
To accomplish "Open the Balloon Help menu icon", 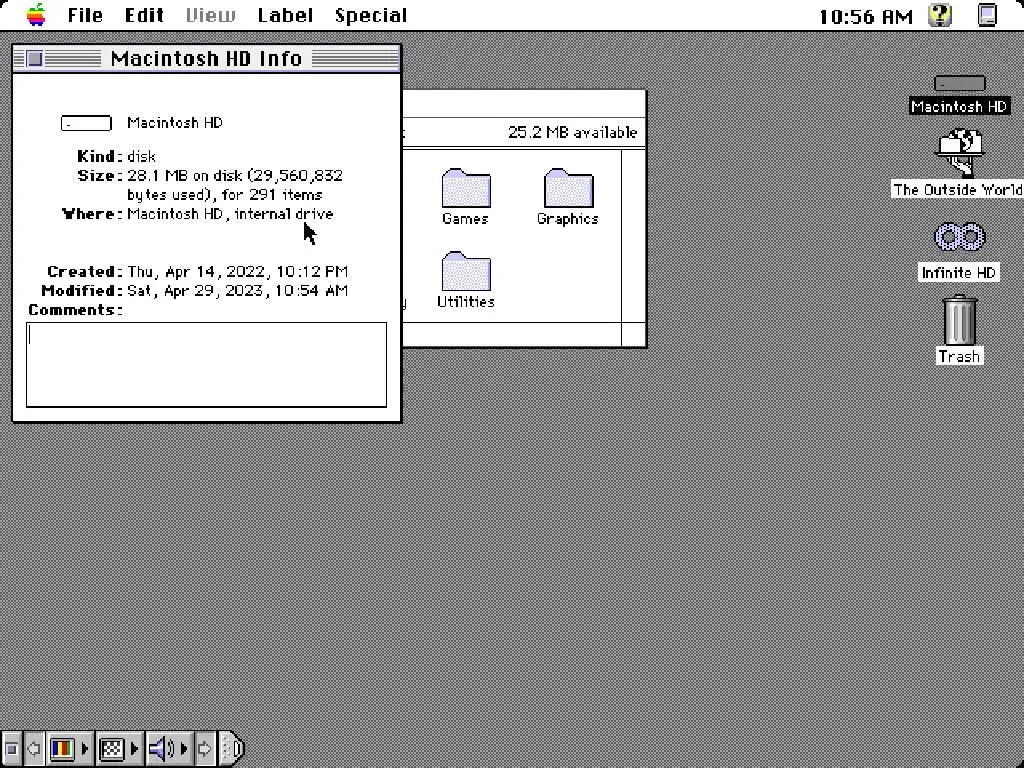I will click(940, 14).
